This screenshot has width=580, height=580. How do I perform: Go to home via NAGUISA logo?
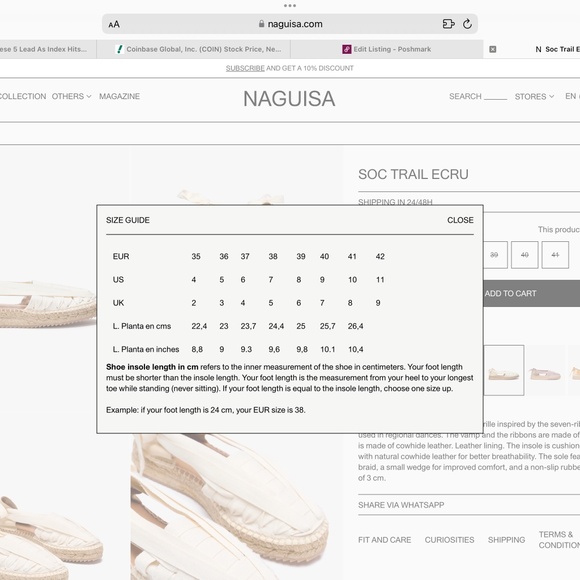pyautogui.click(x=289, y=99)
